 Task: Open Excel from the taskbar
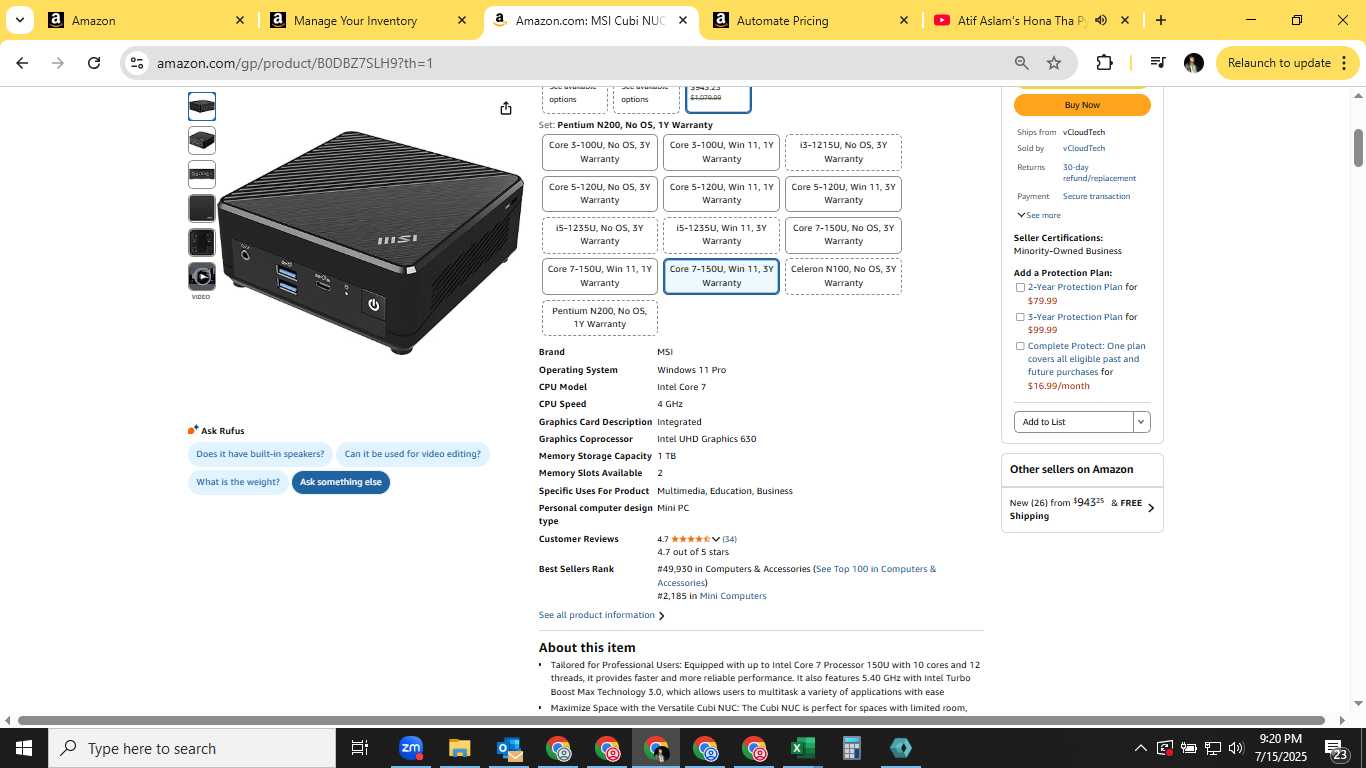[x=802, y=748]
